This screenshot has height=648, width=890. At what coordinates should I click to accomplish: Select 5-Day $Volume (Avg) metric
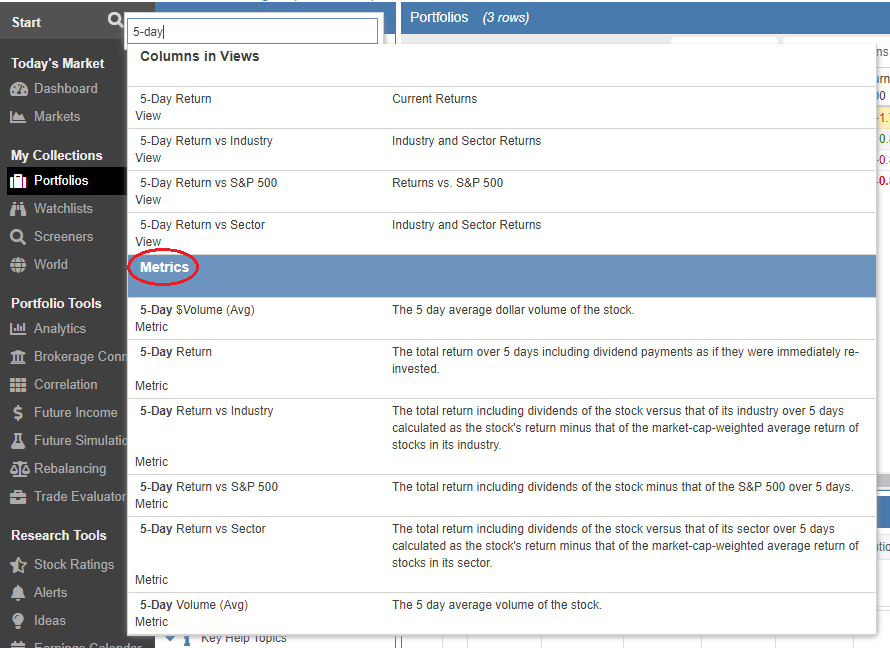click(197, 310)
